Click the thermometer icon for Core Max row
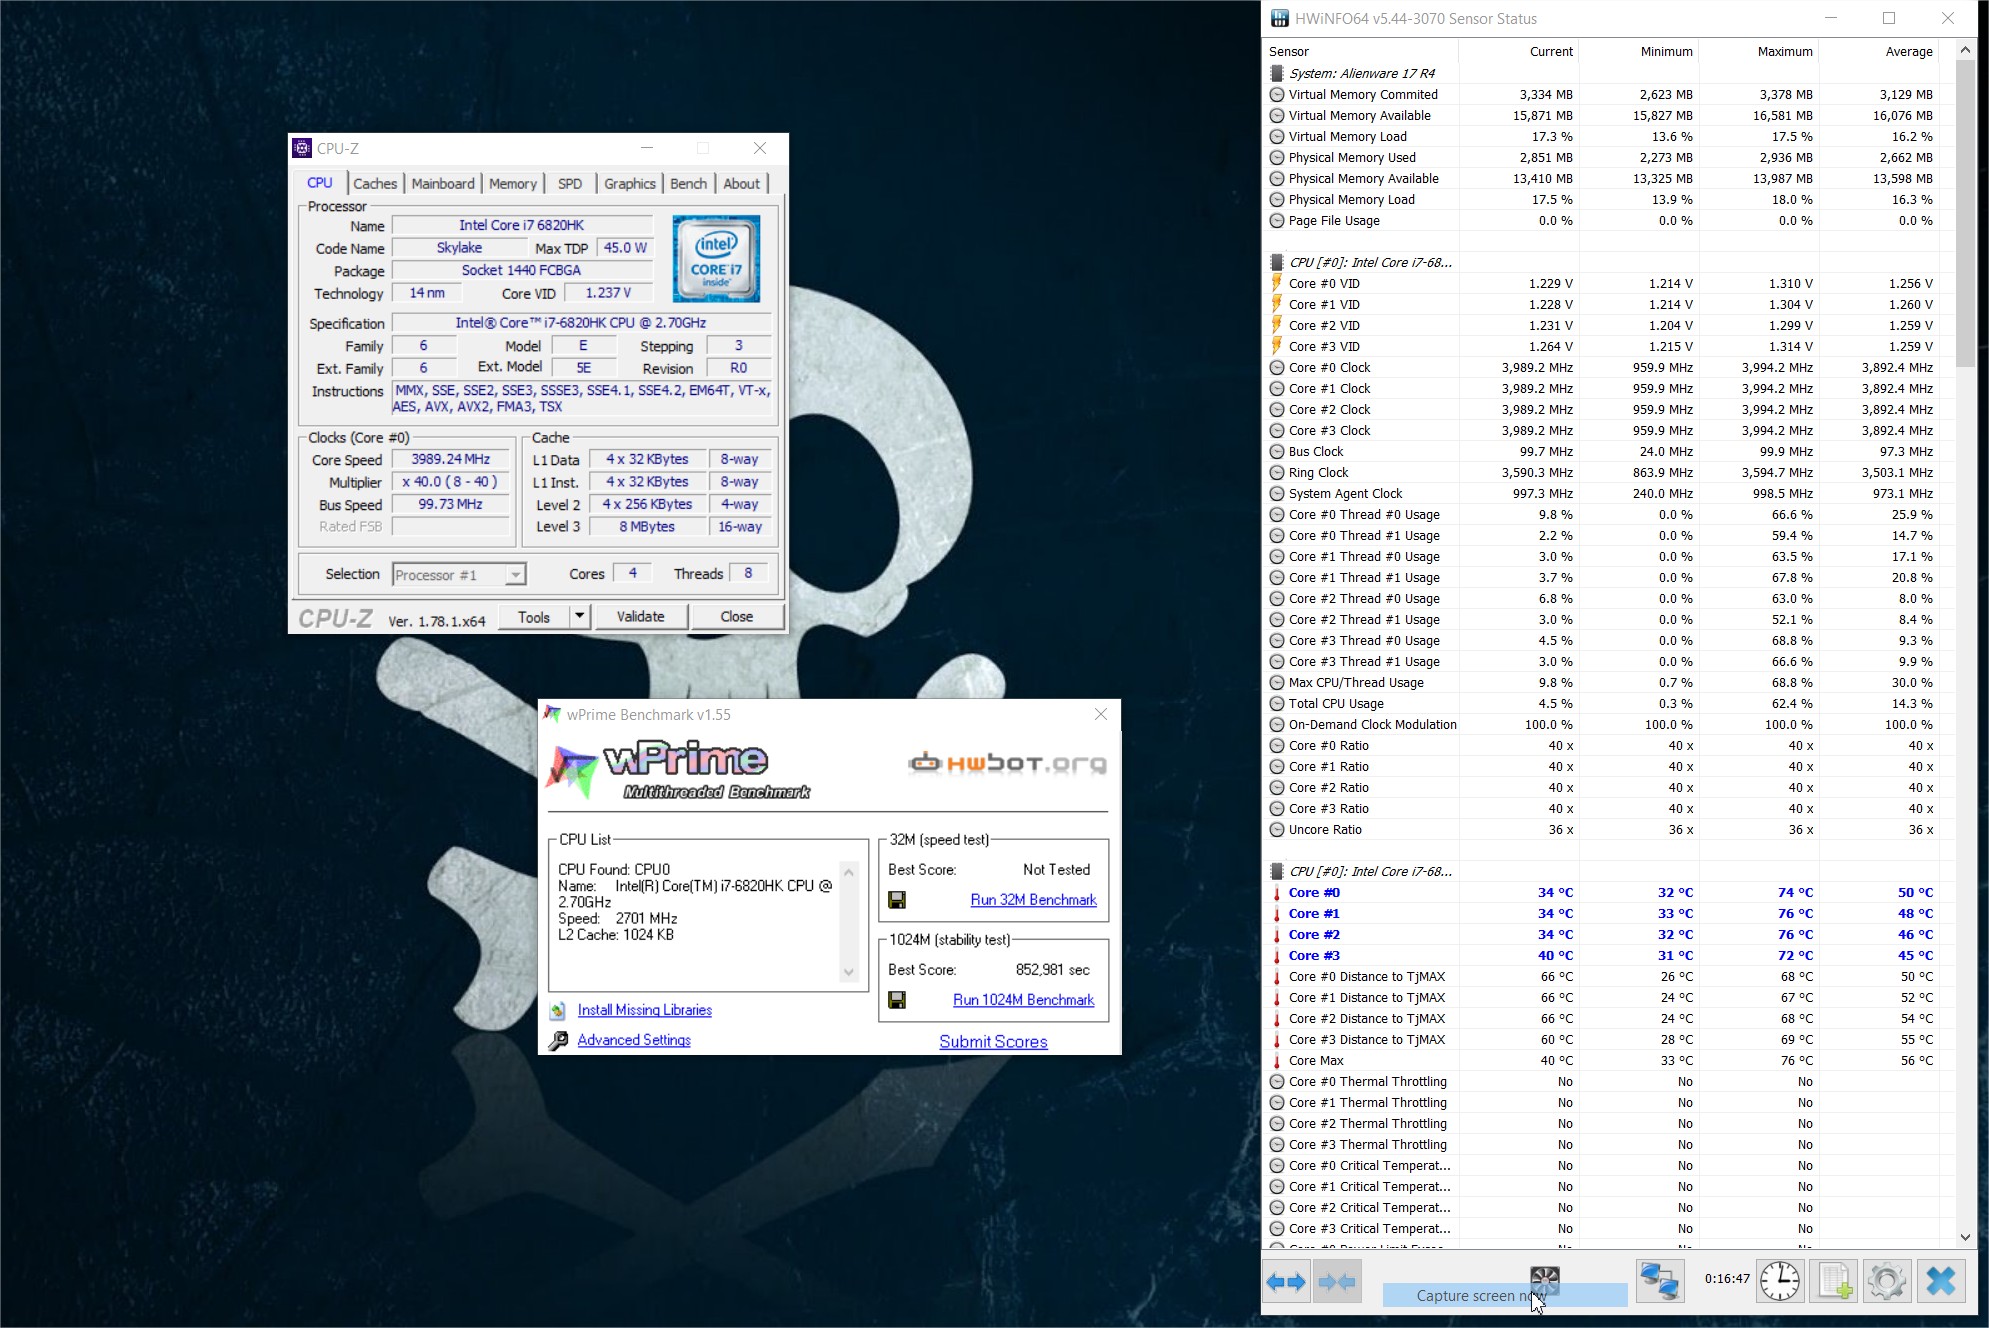The height and width of the screenshot is (1328, 1989). coord(1277,1061)
